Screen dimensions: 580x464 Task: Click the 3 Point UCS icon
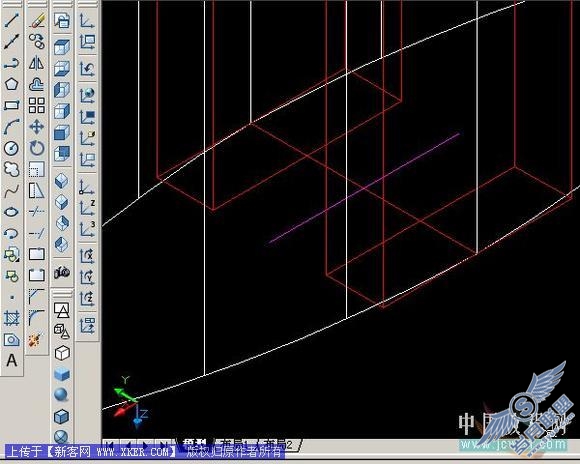[87, 229]
